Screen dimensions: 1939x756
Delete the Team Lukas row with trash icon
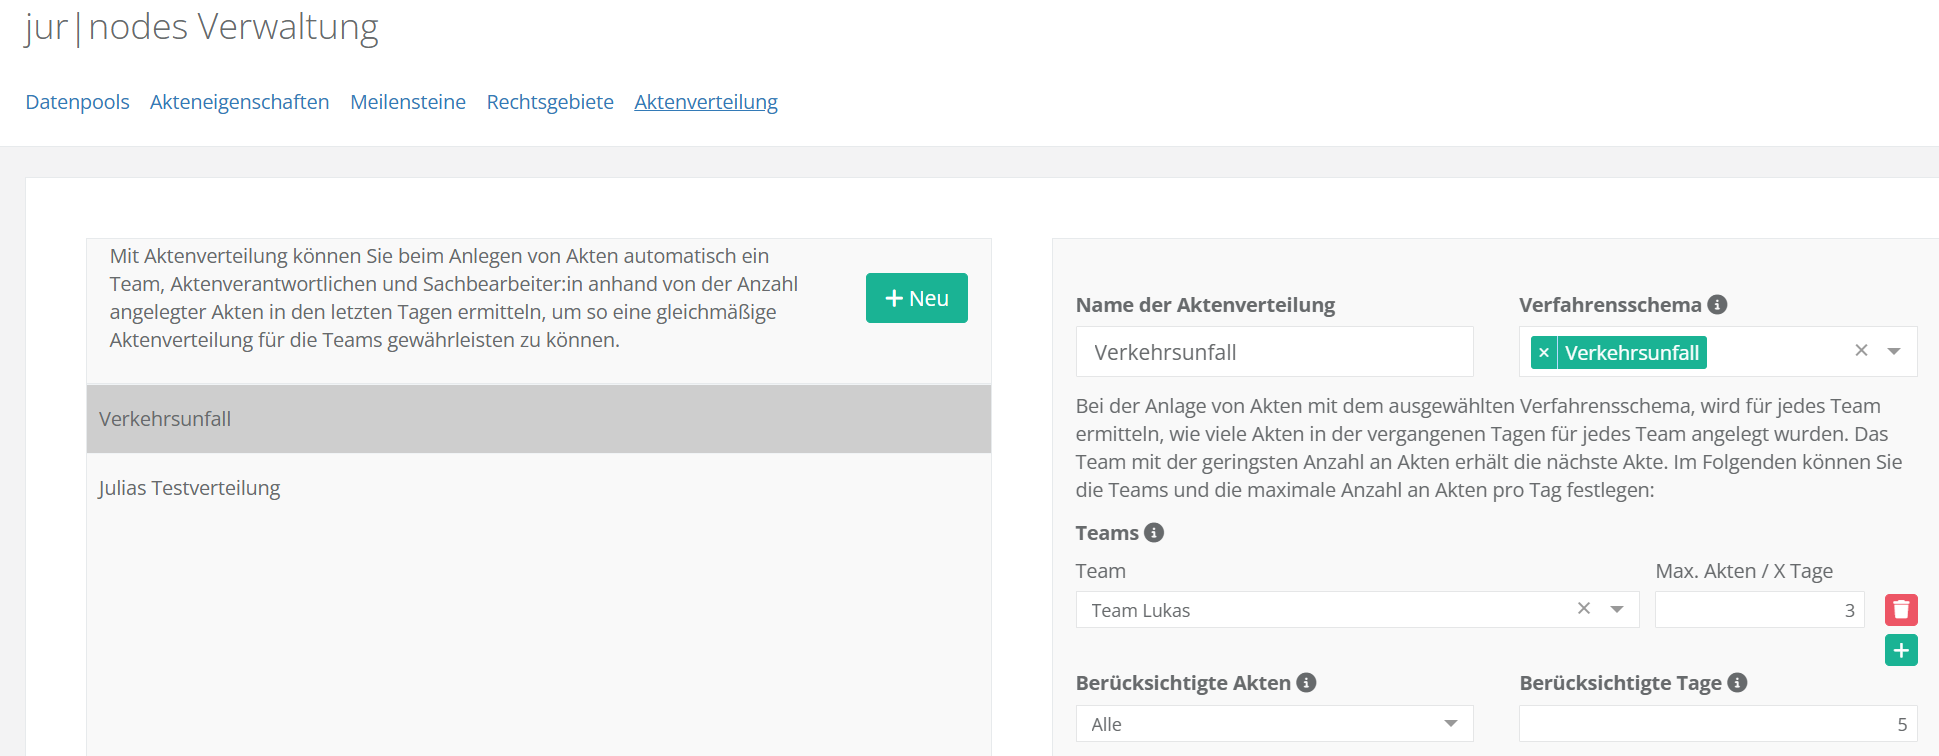(1901, 610)
